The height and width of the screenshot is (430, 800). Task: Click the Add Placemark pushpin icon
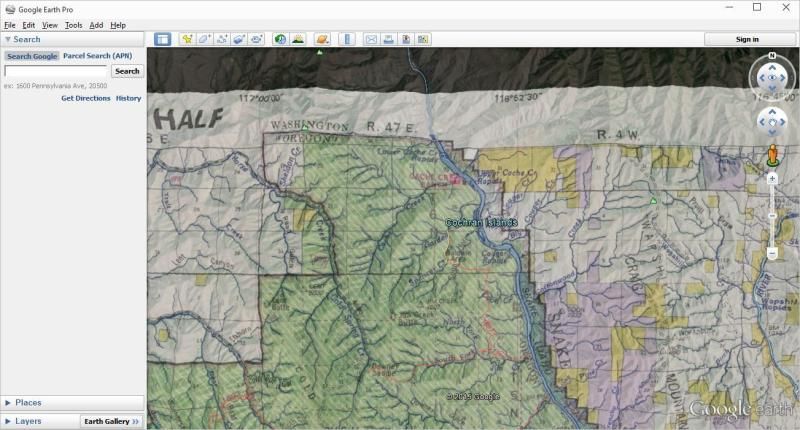tap(187, 39)
